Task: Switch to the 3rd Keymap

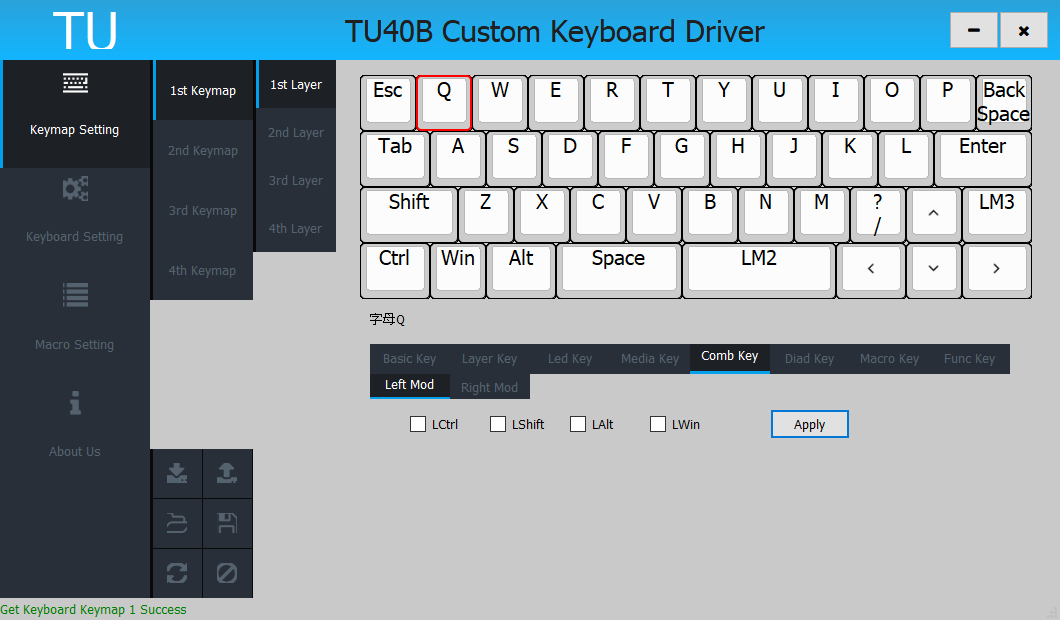Action: pyautogui.click(x=203, y=211)
